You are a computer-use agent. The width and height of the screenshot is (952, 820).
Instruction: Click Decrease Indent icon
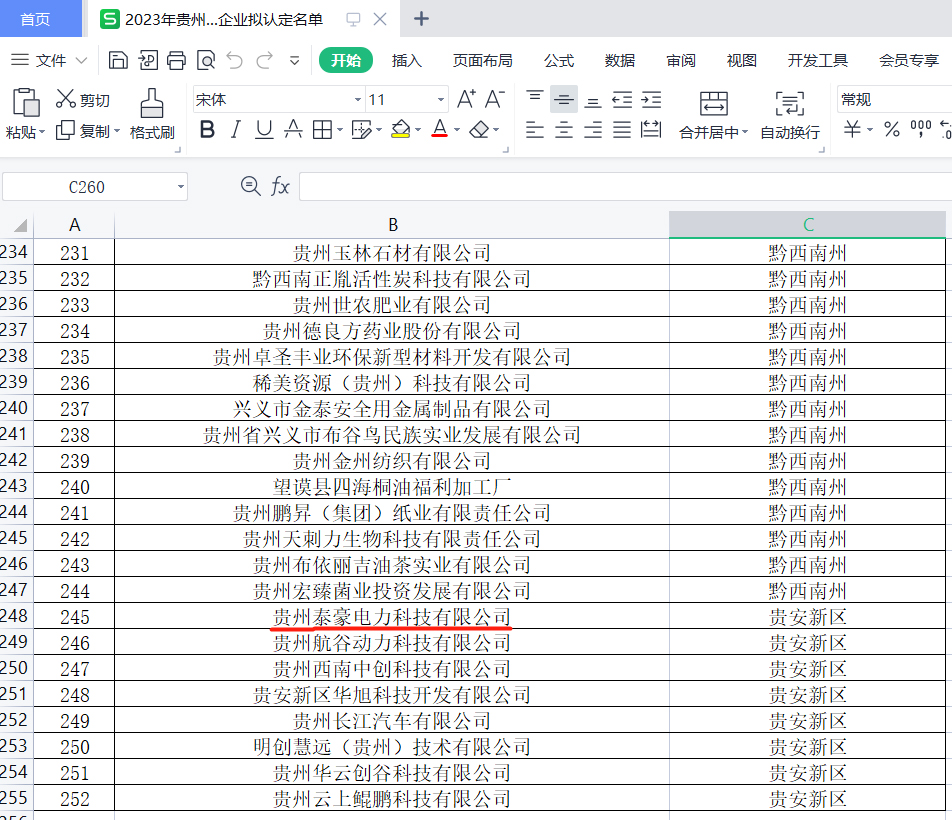[x=622, y=100]
